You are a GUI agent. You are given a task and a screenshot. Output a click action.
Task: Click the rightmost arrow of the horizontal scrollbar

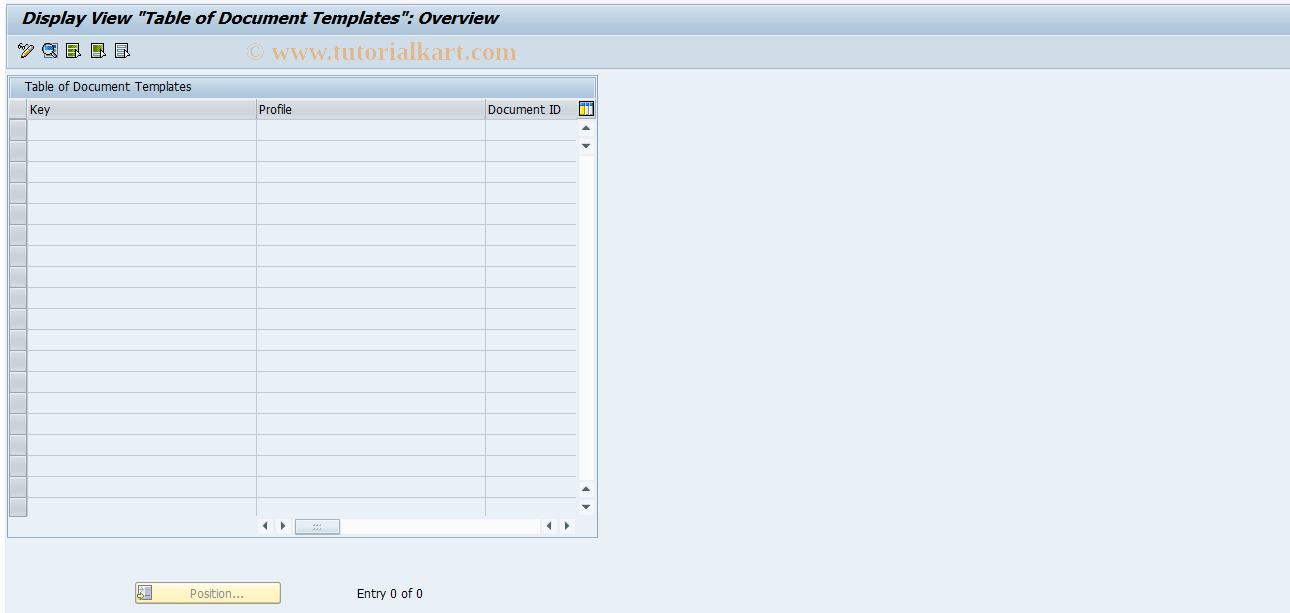(x=568, y=526)
